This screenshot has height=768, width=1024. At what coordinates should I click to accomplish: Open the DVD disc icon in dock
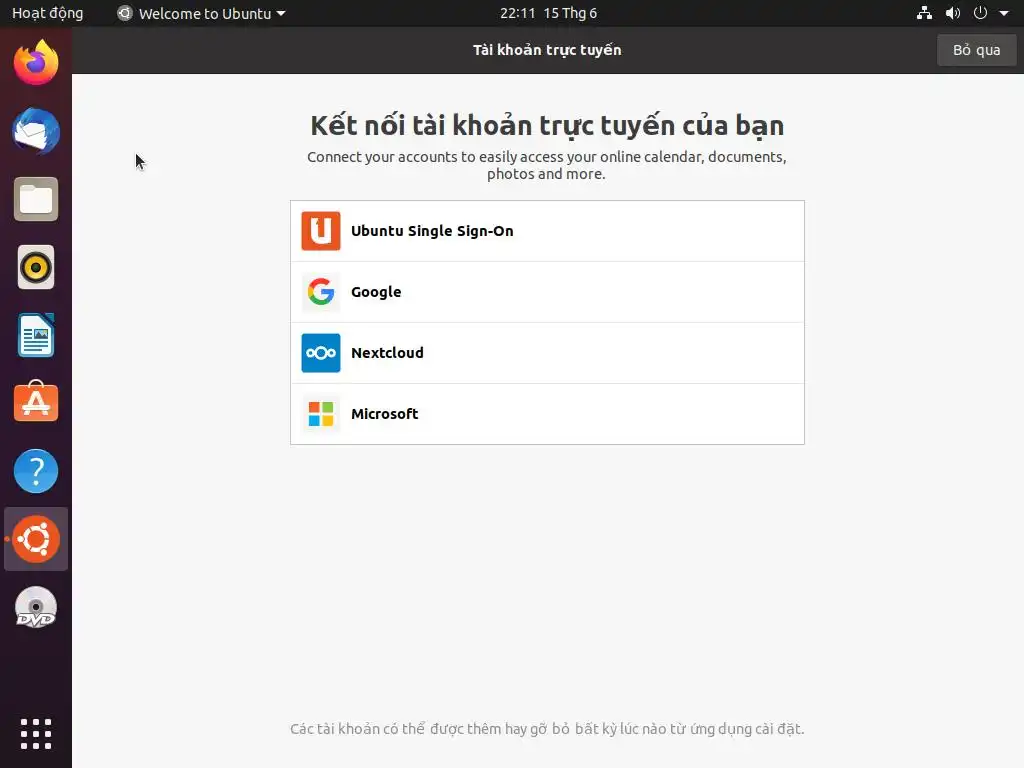point(36,608)
